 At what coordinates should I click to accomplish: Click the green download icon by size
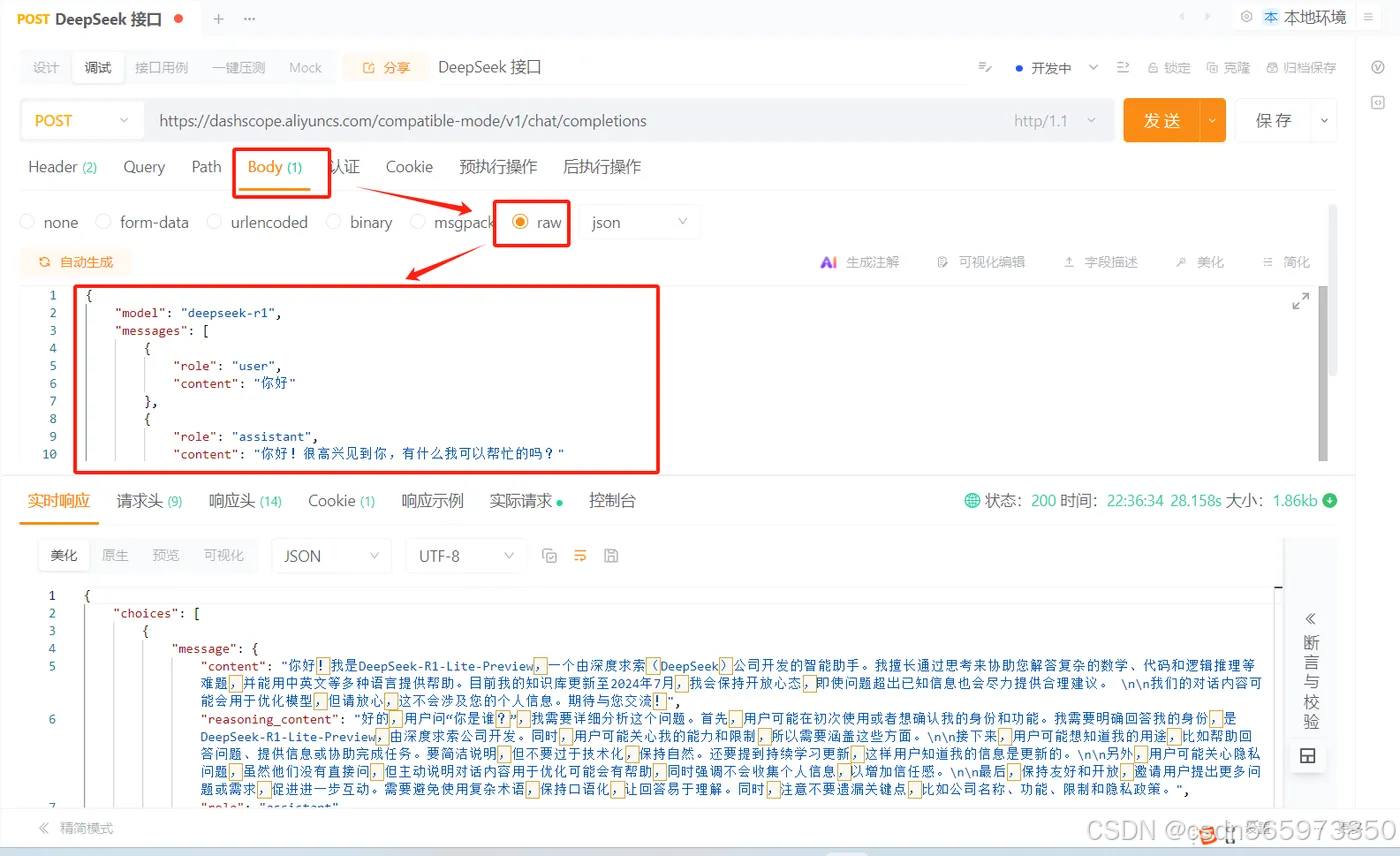click(1330, 500)
